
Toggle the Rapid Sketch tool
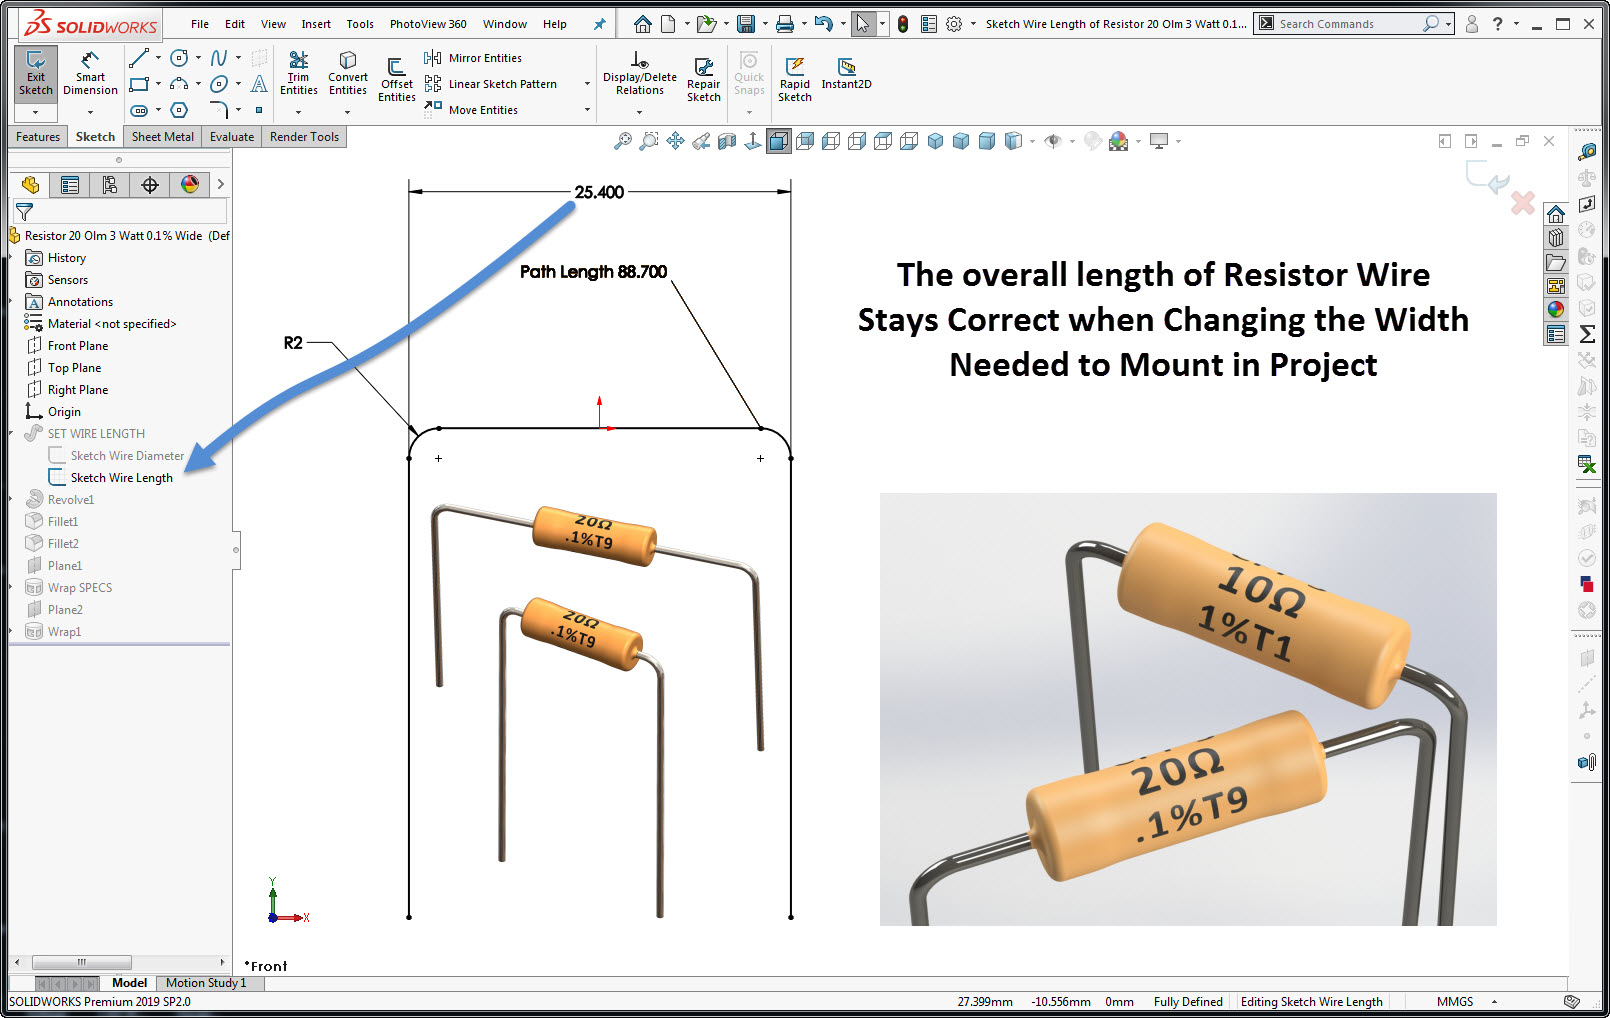(795, 80)
